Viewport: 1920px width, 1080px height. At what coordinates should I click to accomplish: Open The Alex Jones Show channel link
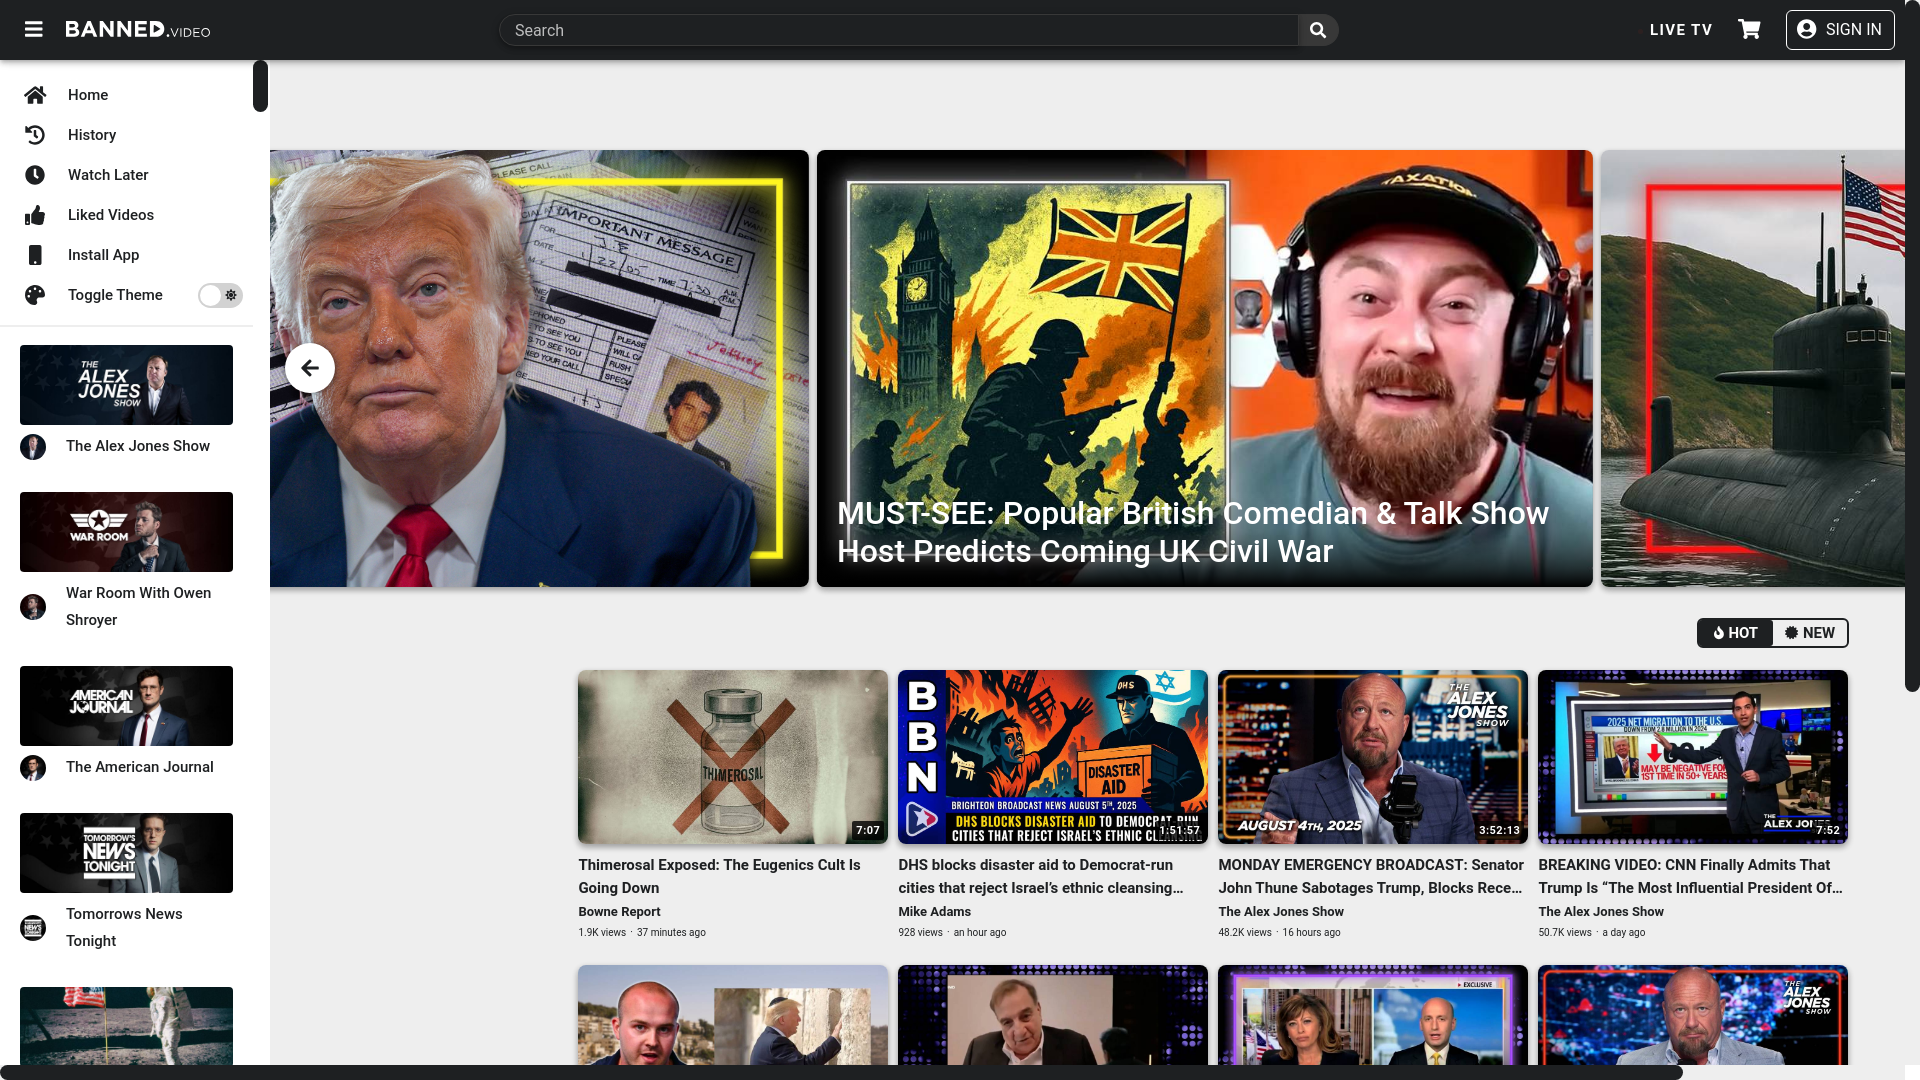(x=138, y=446)
